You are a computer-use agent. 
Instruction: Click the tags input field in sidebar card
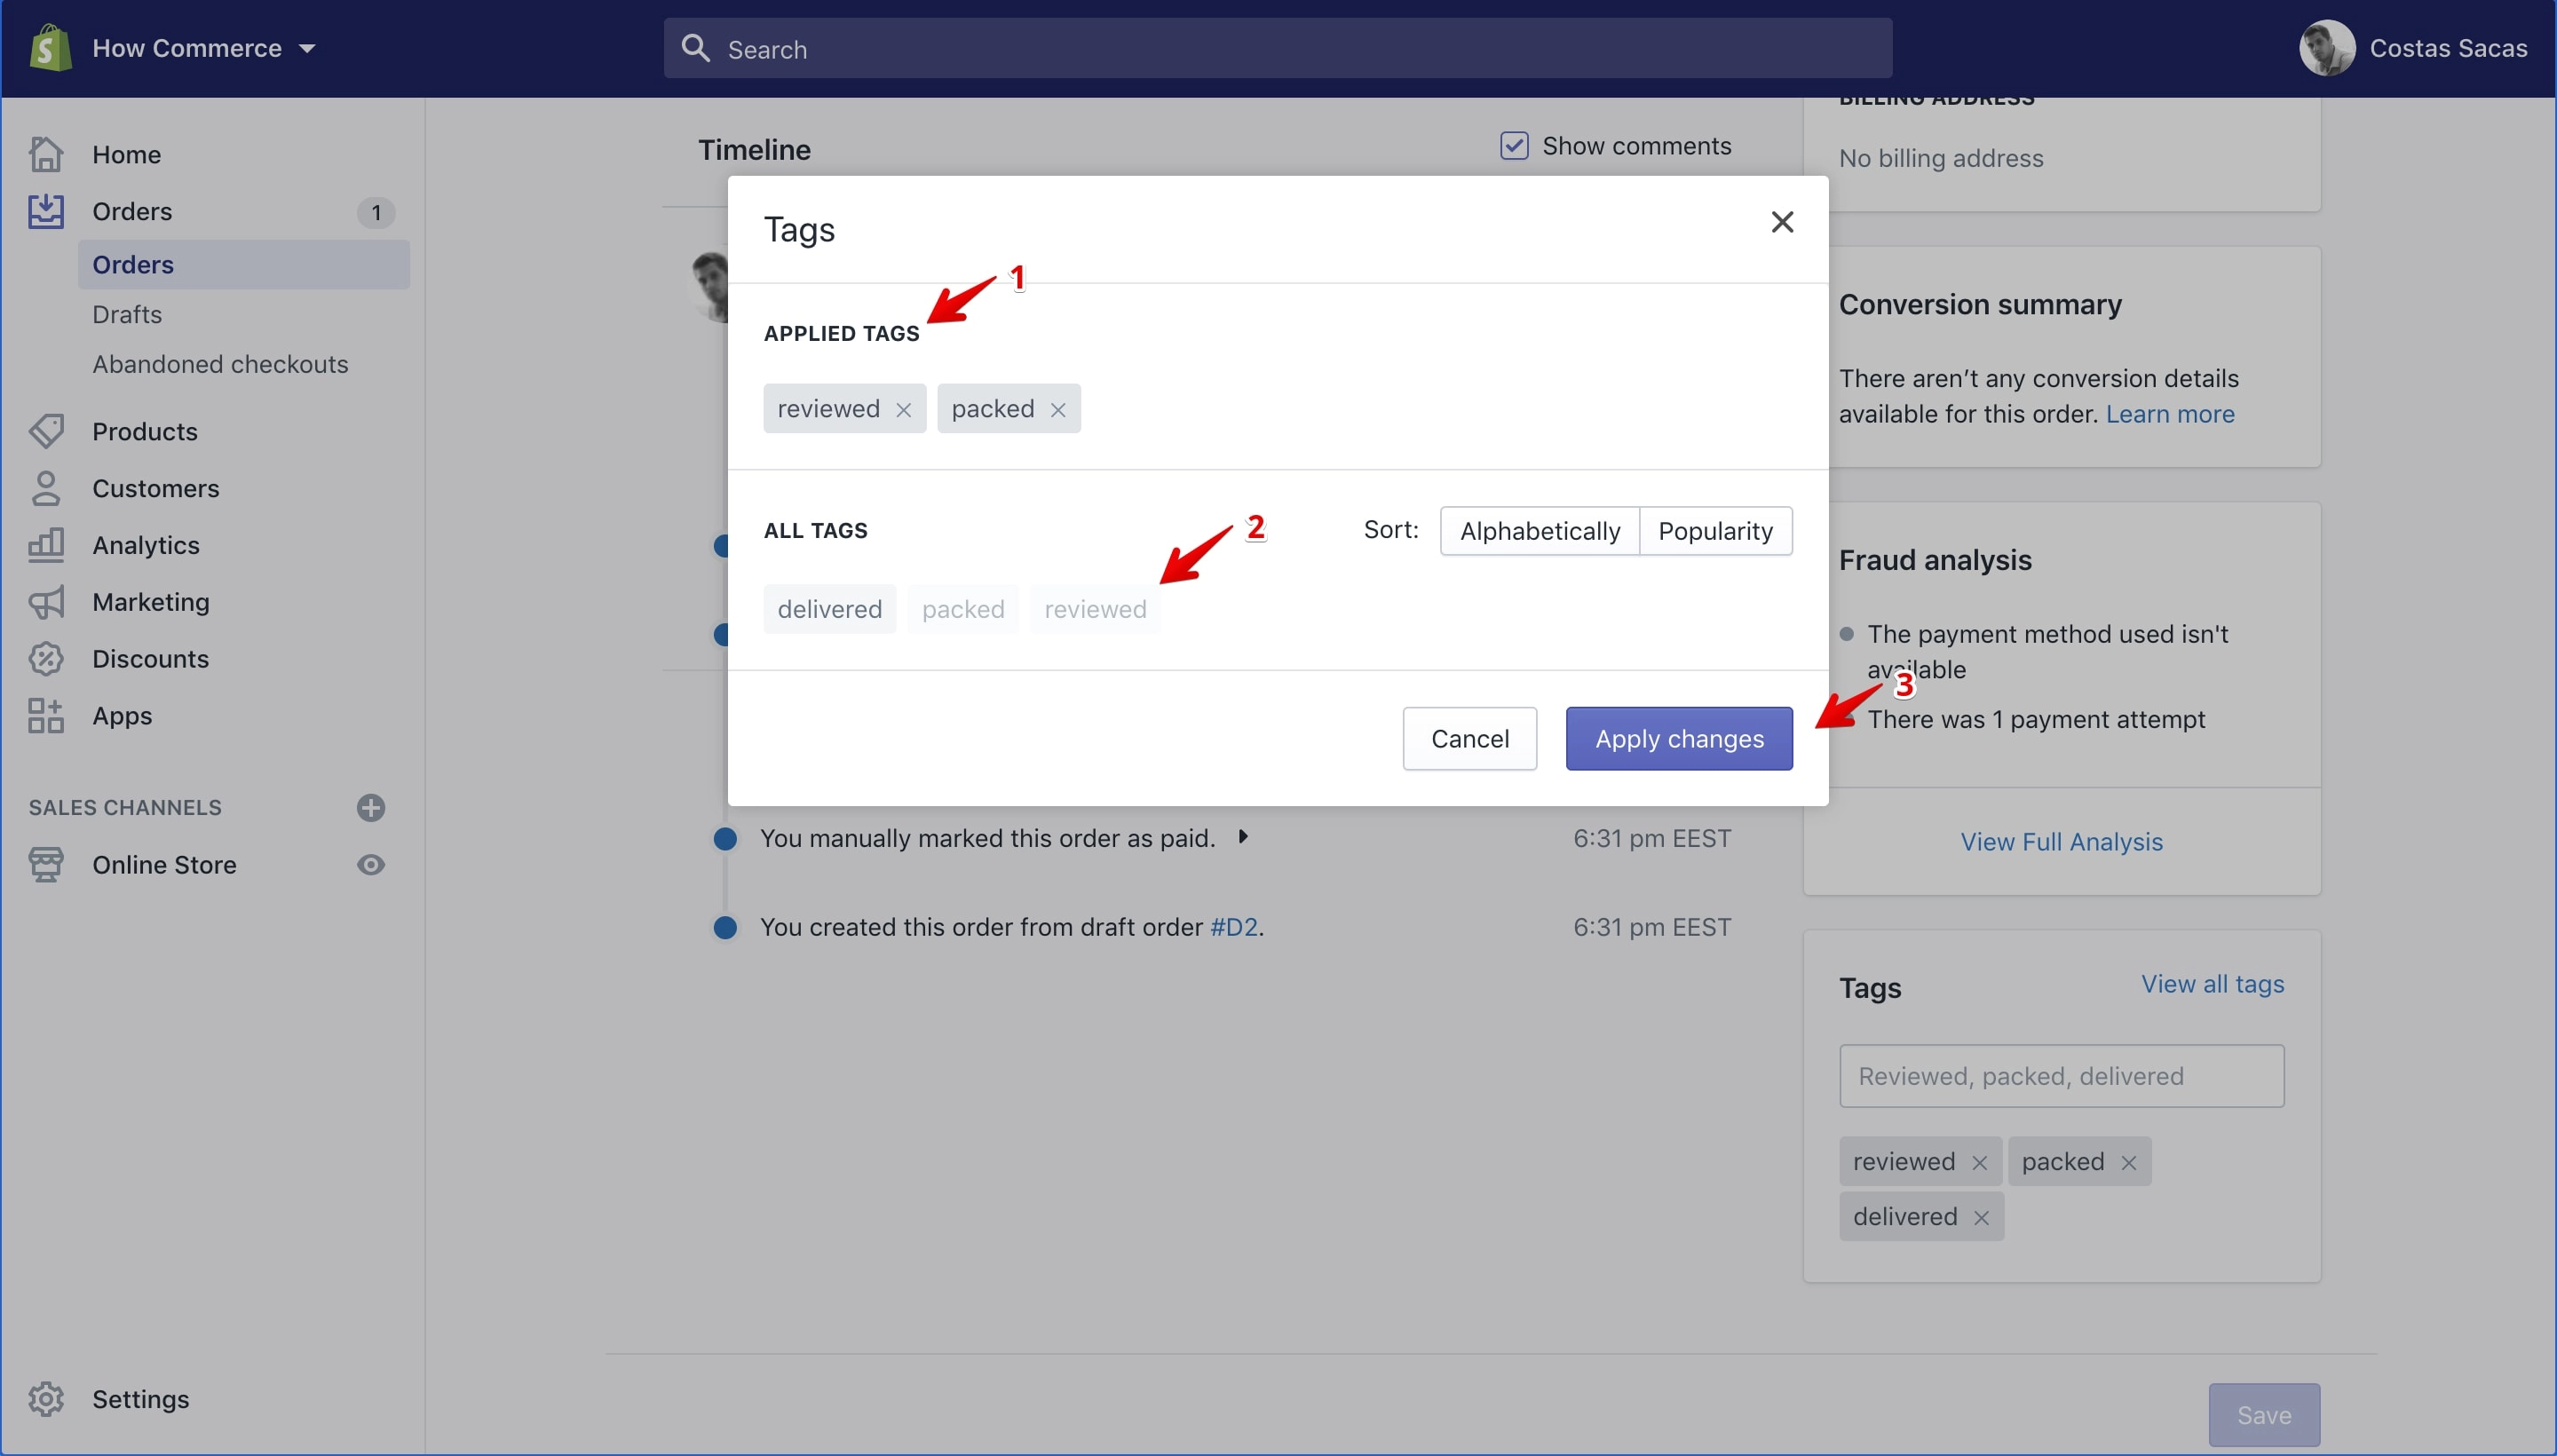[x=2061, y=1076]
